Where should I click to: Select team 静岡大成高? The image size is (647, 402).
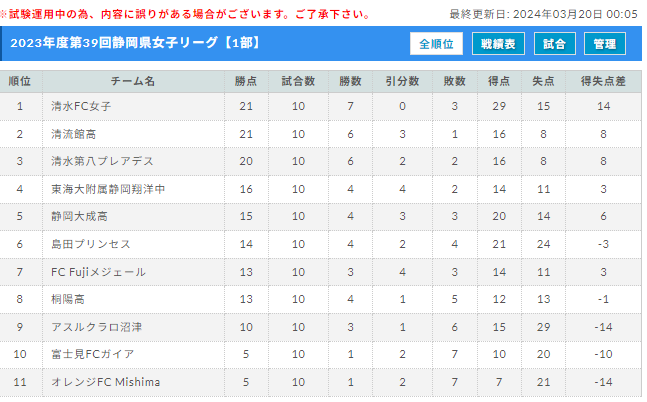tap(79, 216)
